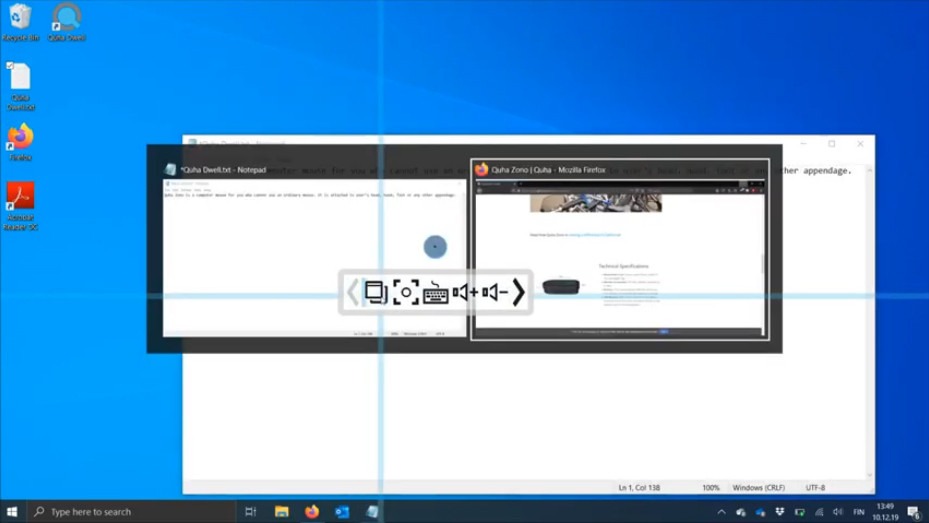Click the Ln 1, Col 138 status text
This screenshot has height=523, width=929.
point(639,487)
